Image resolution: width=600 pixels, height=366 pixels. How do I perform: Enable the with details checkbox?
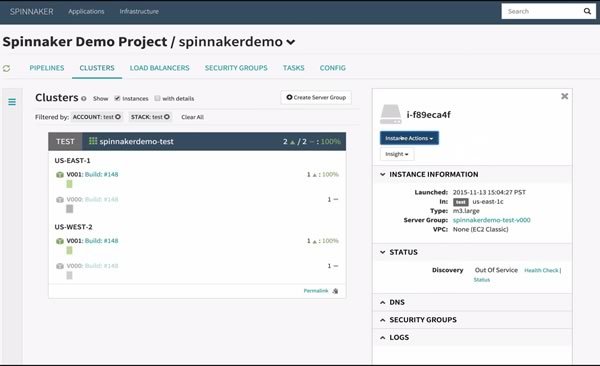click(x=157, y=98)
